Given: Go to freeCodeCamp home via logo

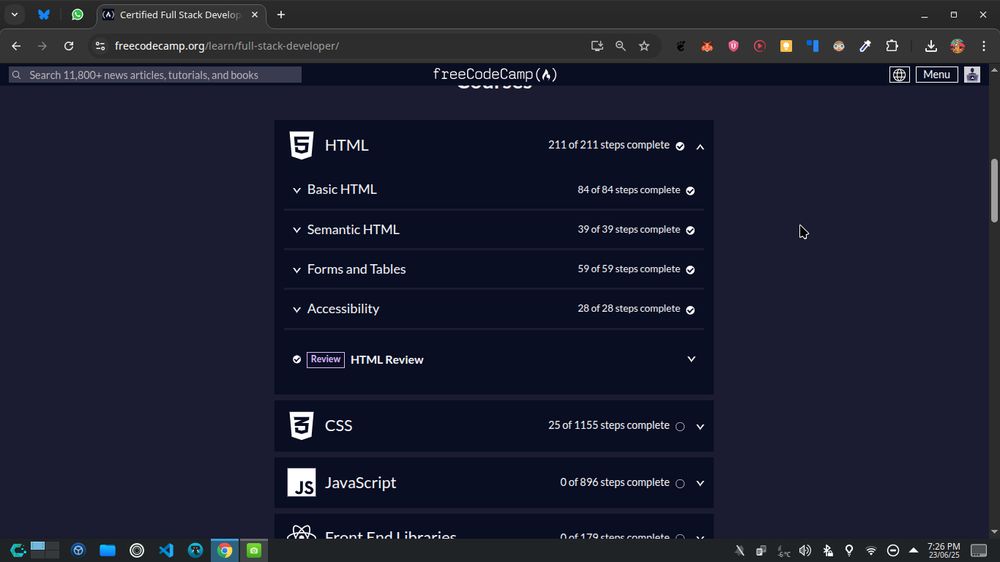Looking at the screenshot, I should [x=495, y=75].
